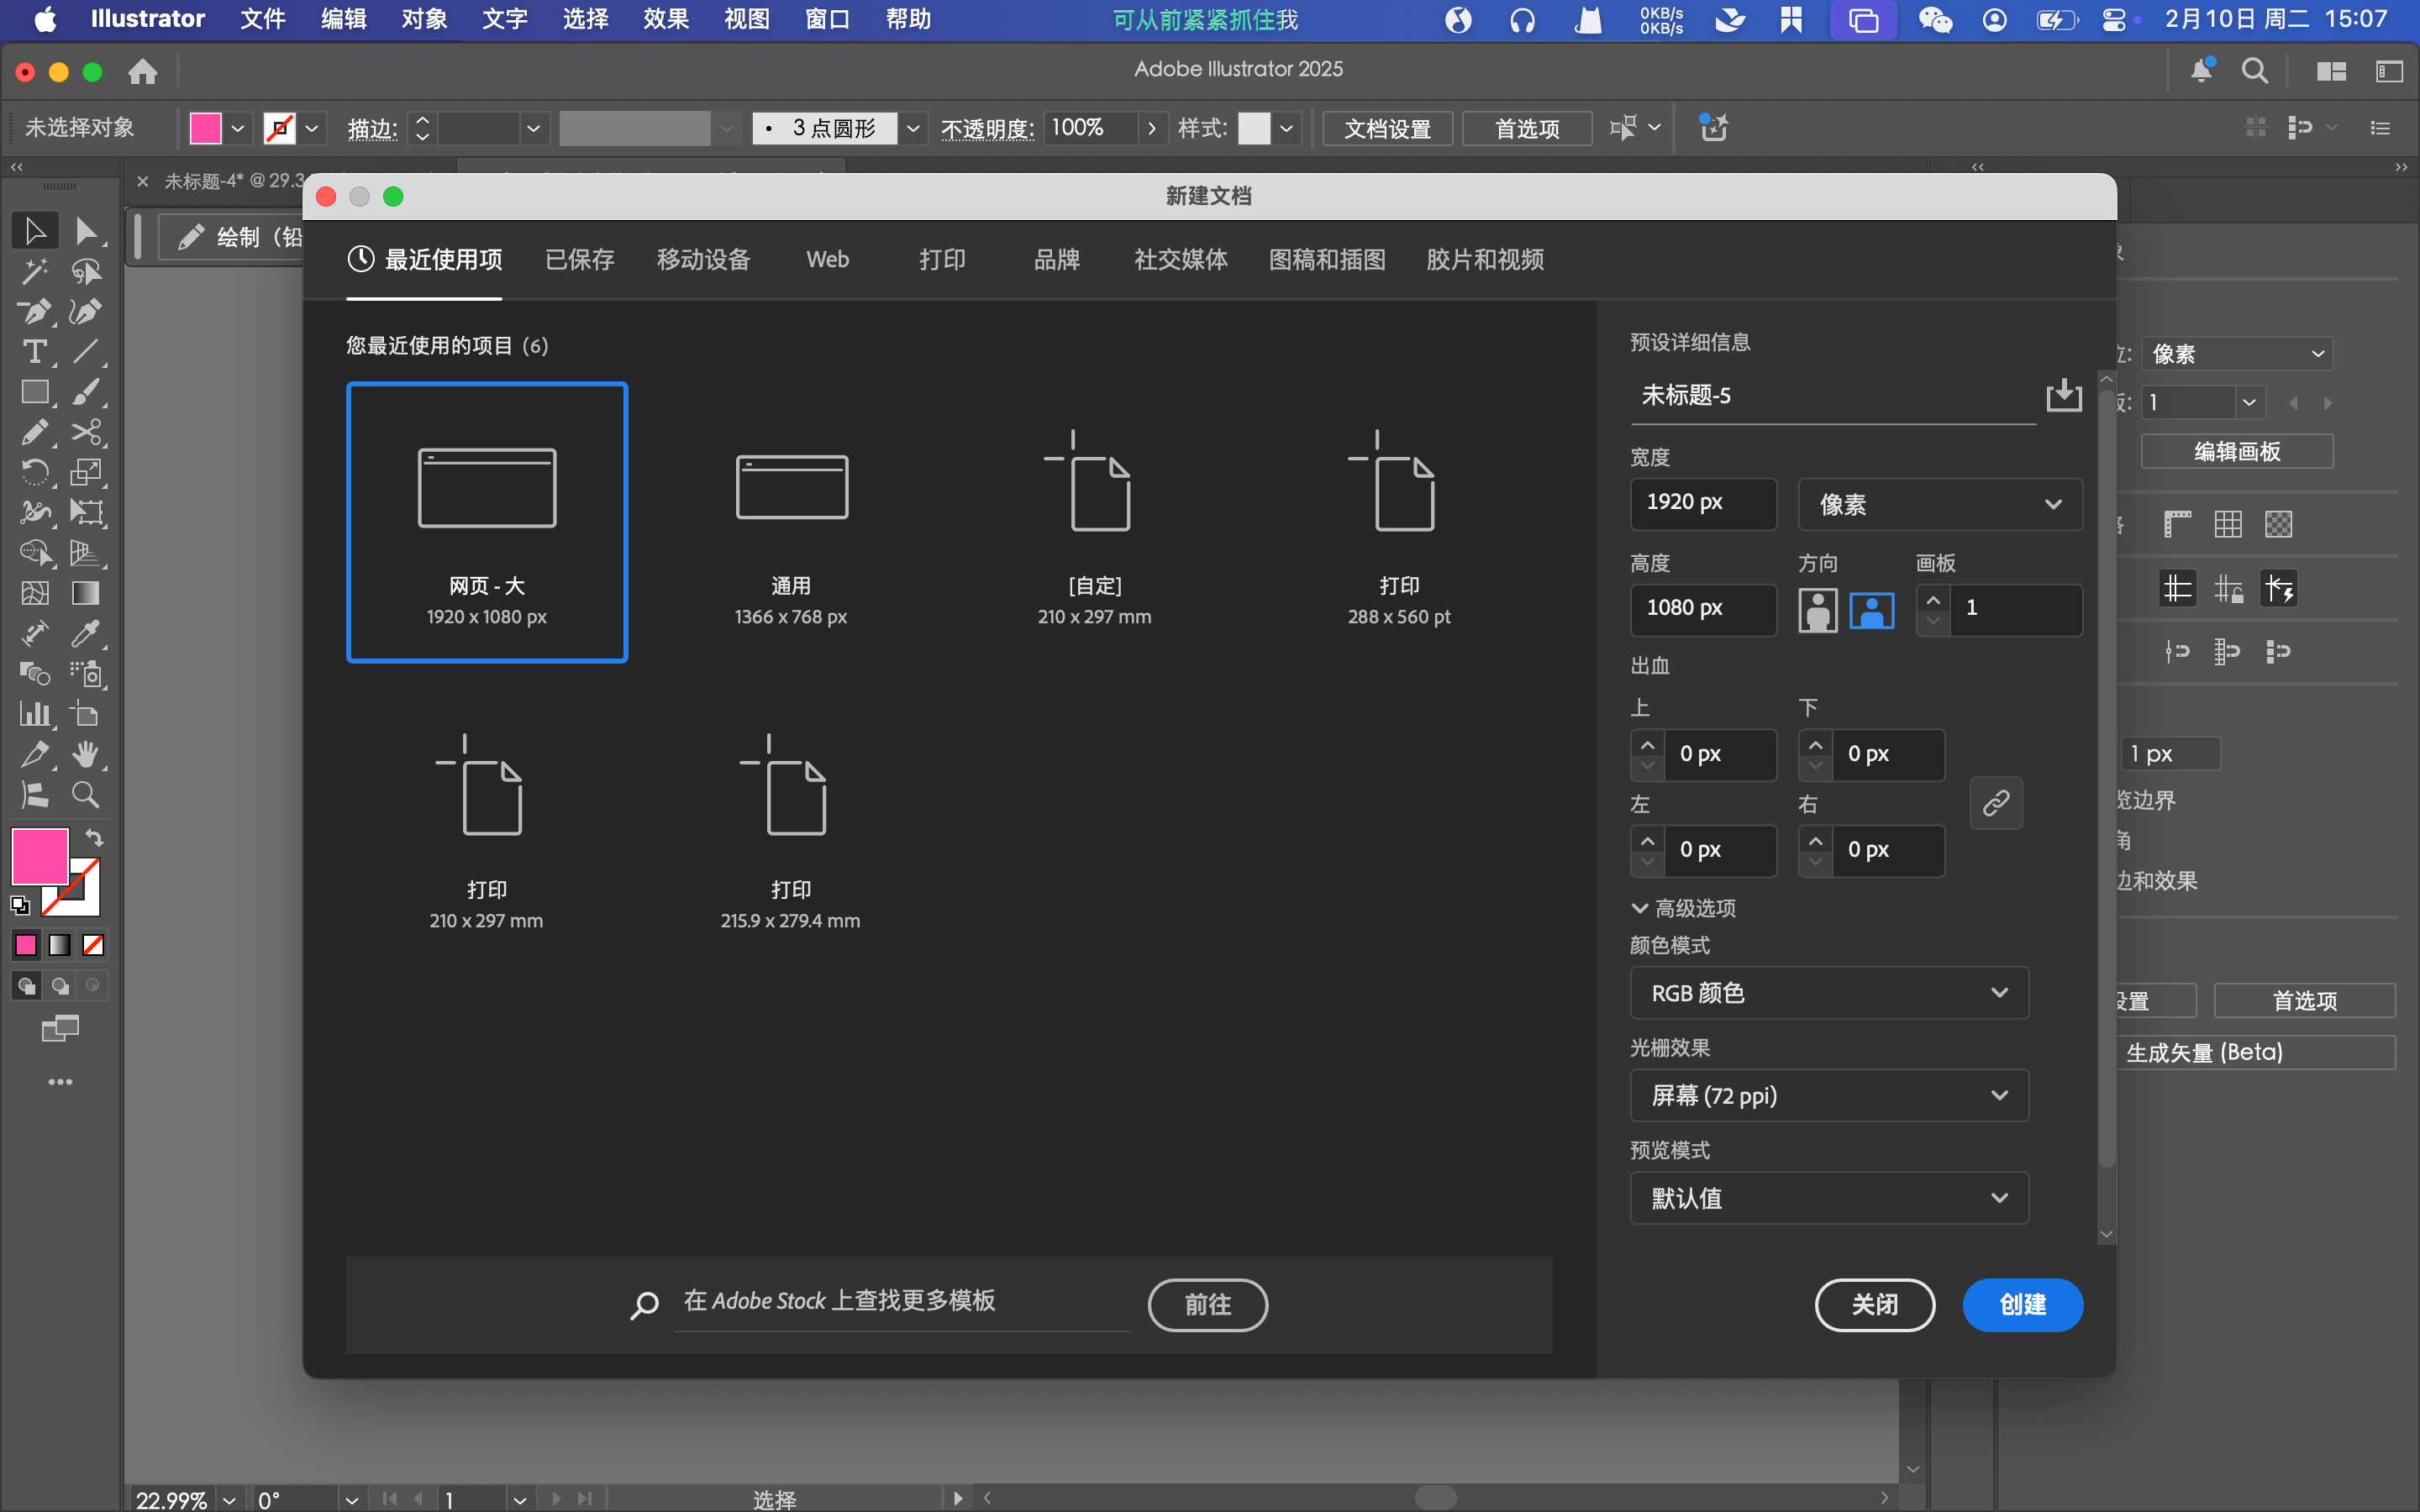The image size is (2420, 1512).
Task: Open the search icon in title bar
Action: pyautogui.click(x=2255, y=70)
